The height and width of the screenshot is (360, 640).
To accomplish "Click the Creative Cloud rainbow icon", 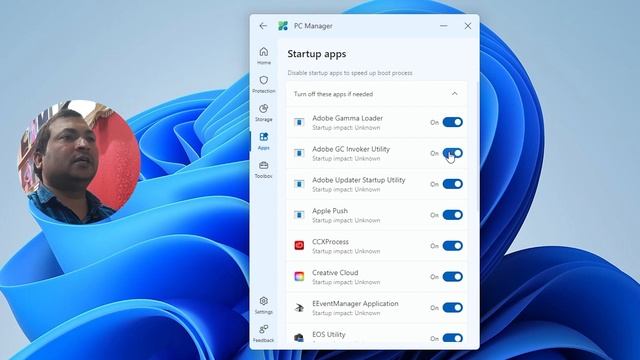I will (x=299, y=277).
